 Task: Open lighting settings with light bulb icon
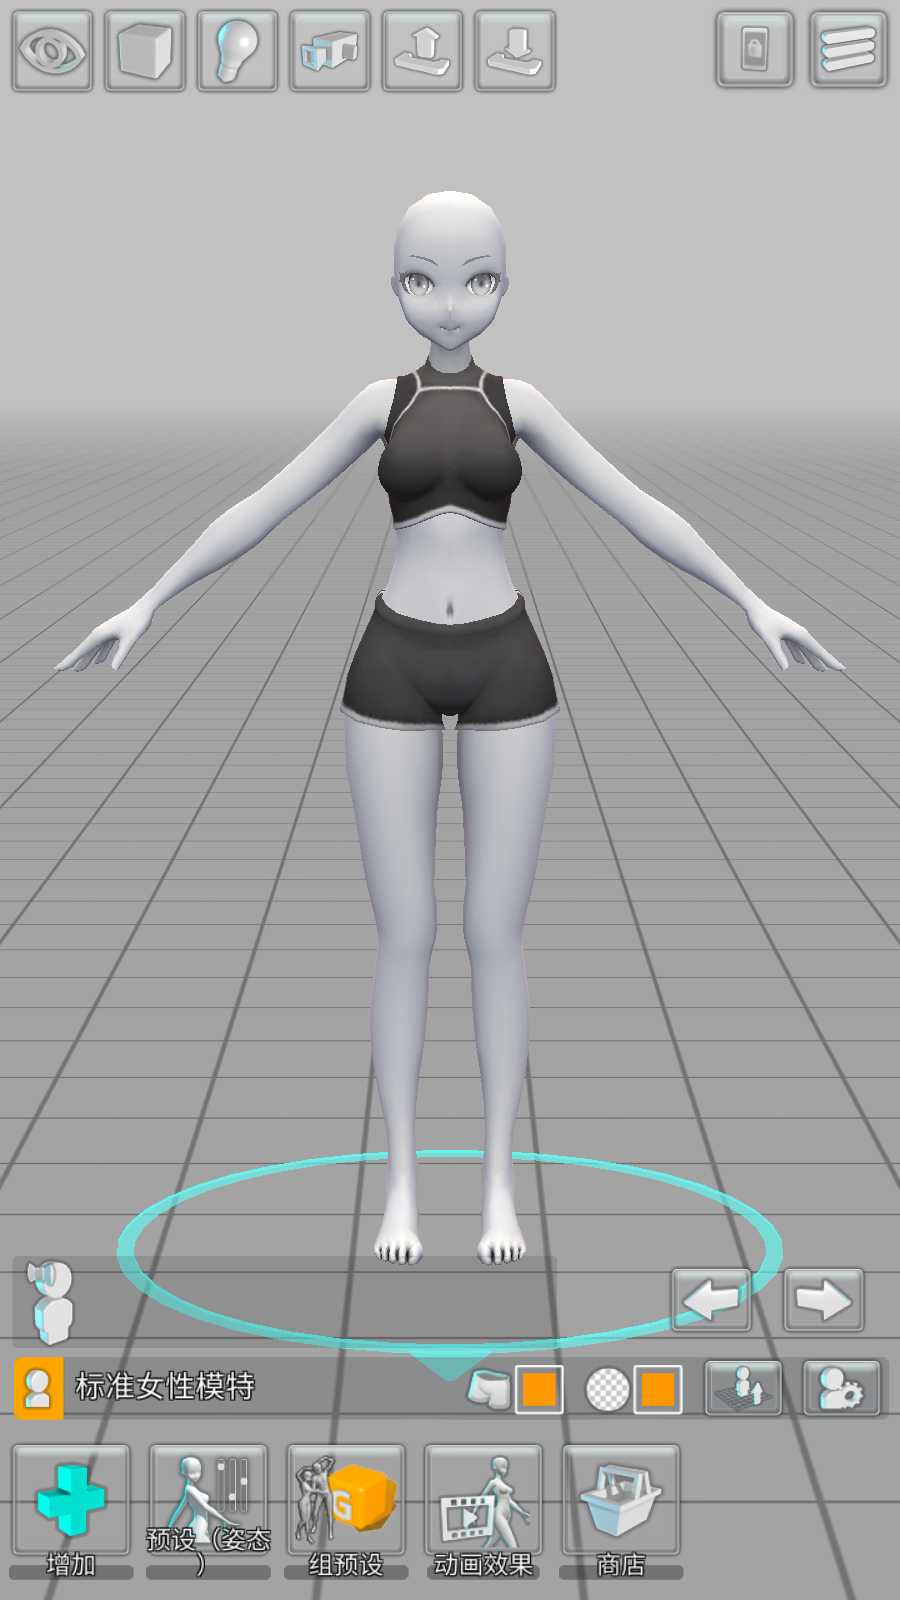point(237,51)
